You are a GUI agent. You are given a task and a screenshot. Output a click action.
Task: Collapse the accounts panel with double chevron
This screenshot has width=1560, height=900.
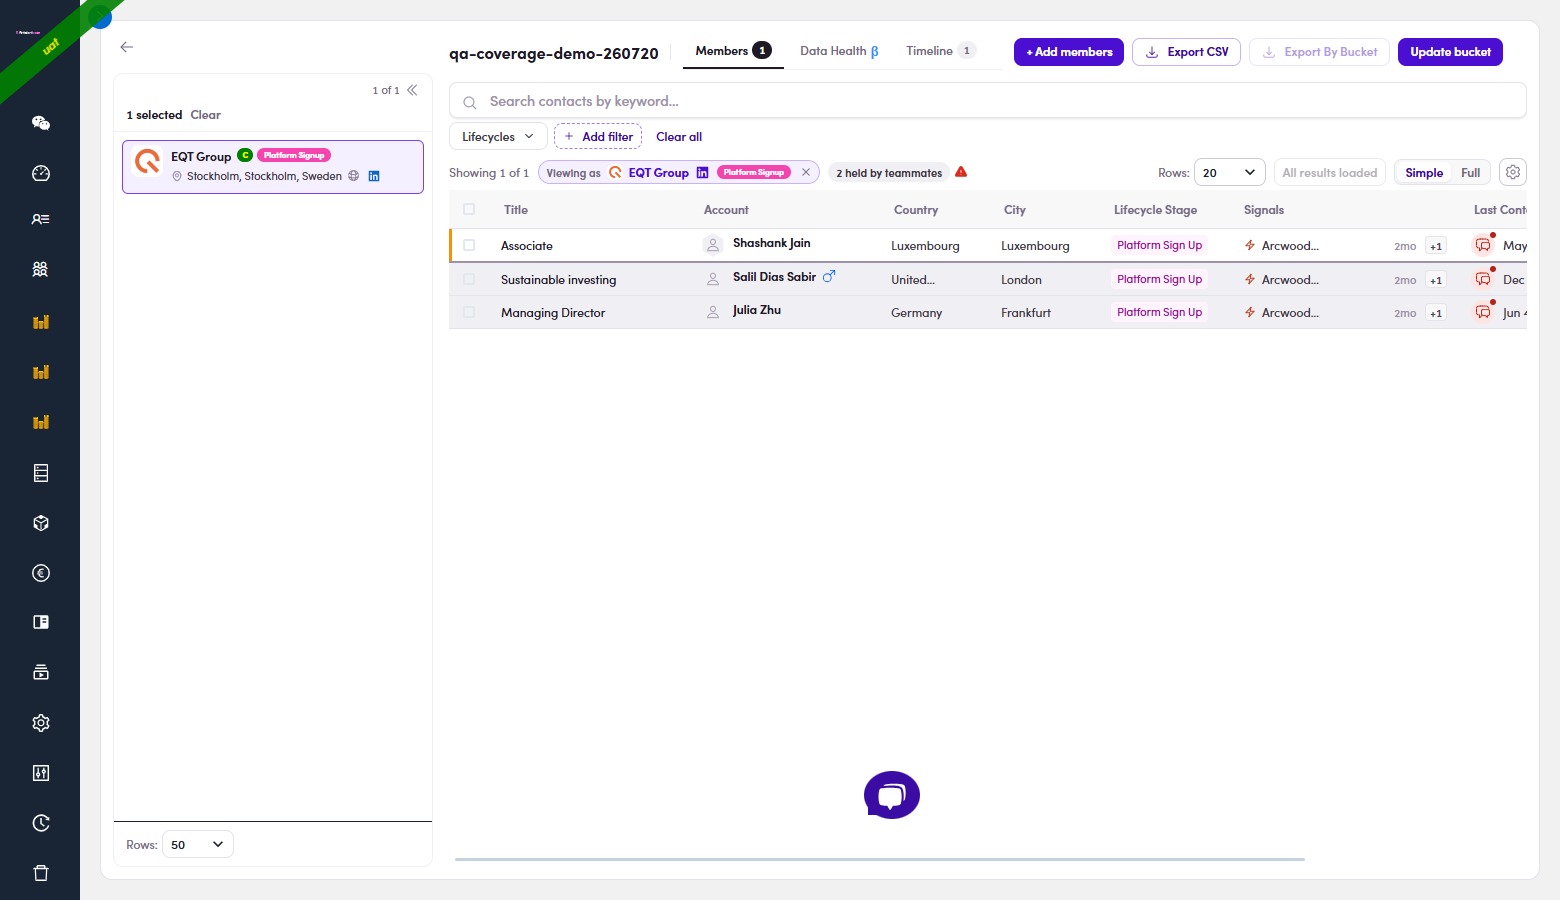pos(412,90)
